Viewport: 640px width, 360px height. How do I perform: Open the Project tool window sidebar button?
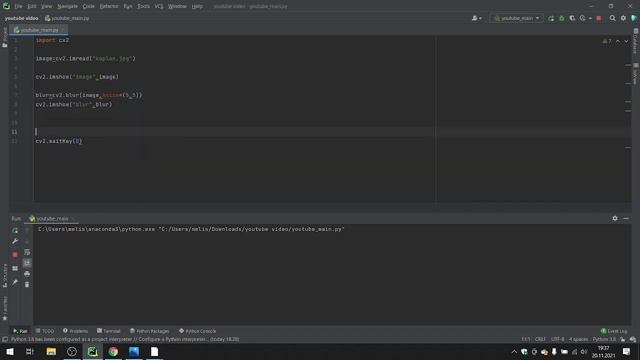click(4, 38)
